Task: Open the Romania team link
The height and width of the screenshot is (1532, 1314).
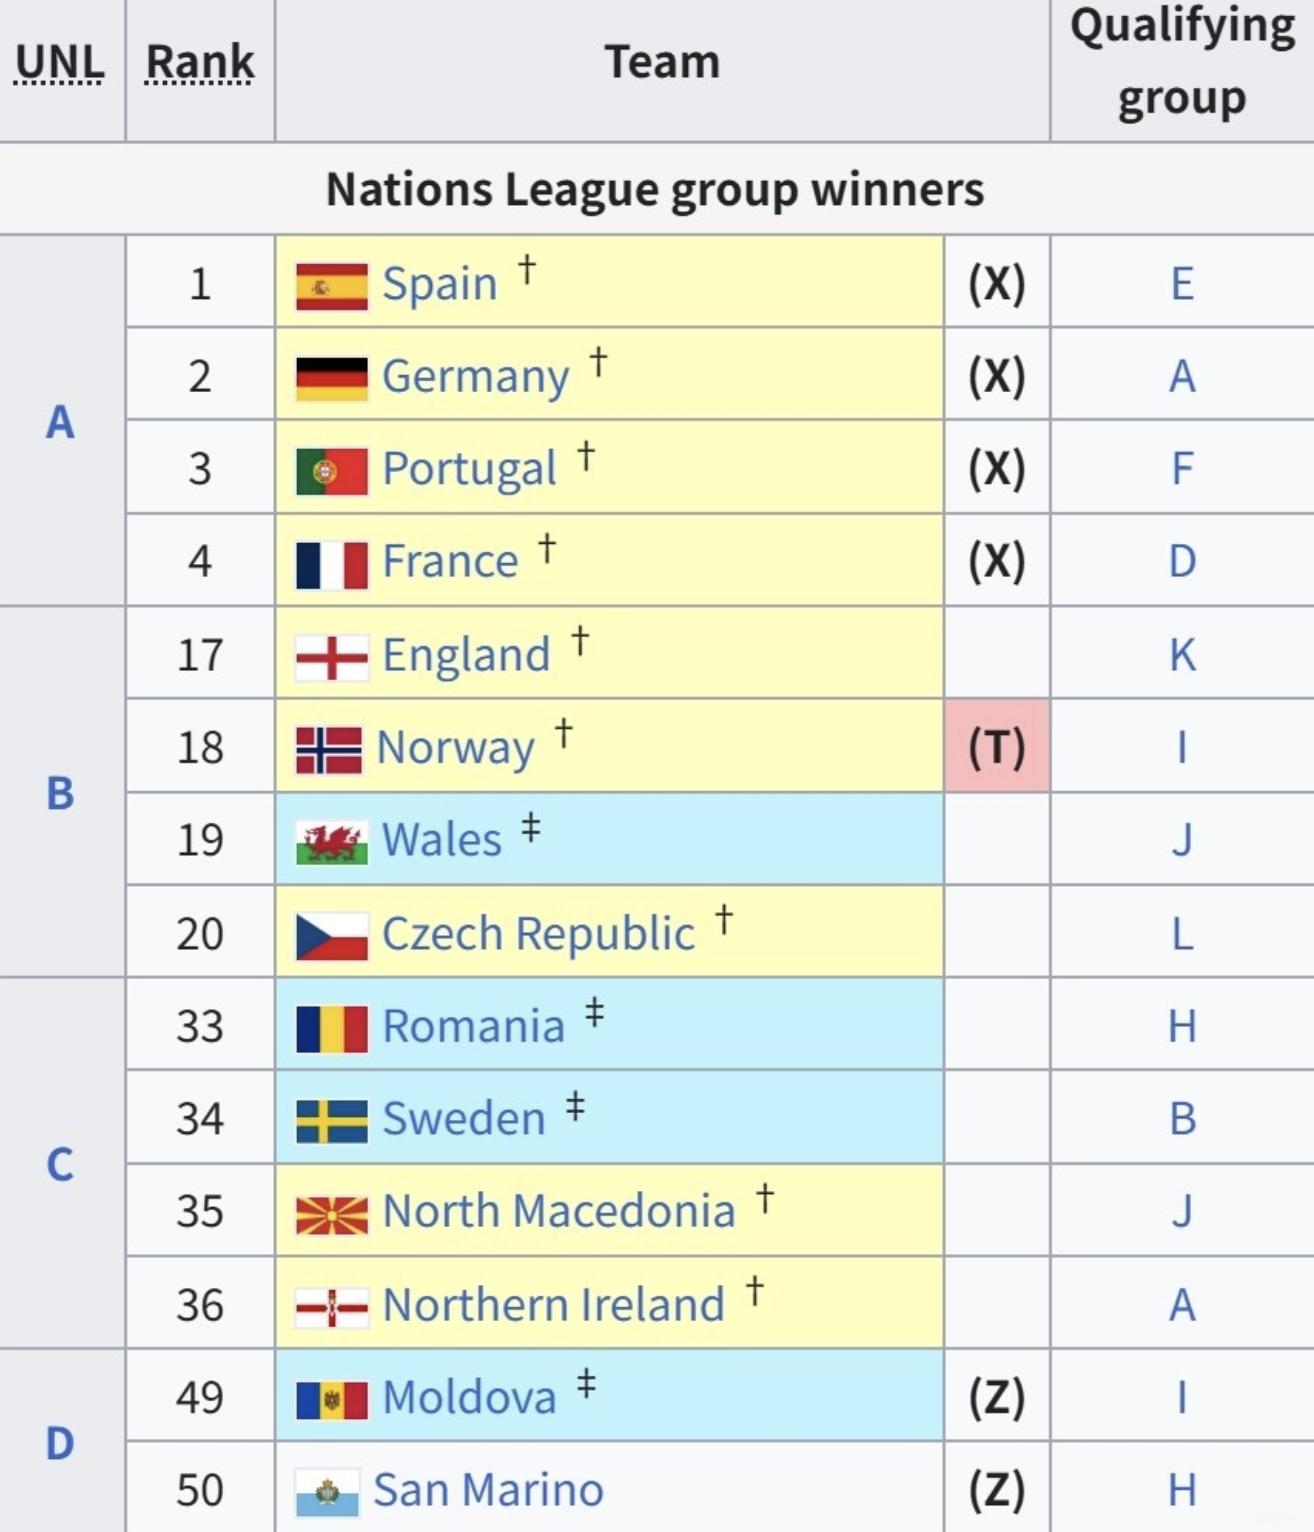Action: 473,1027
